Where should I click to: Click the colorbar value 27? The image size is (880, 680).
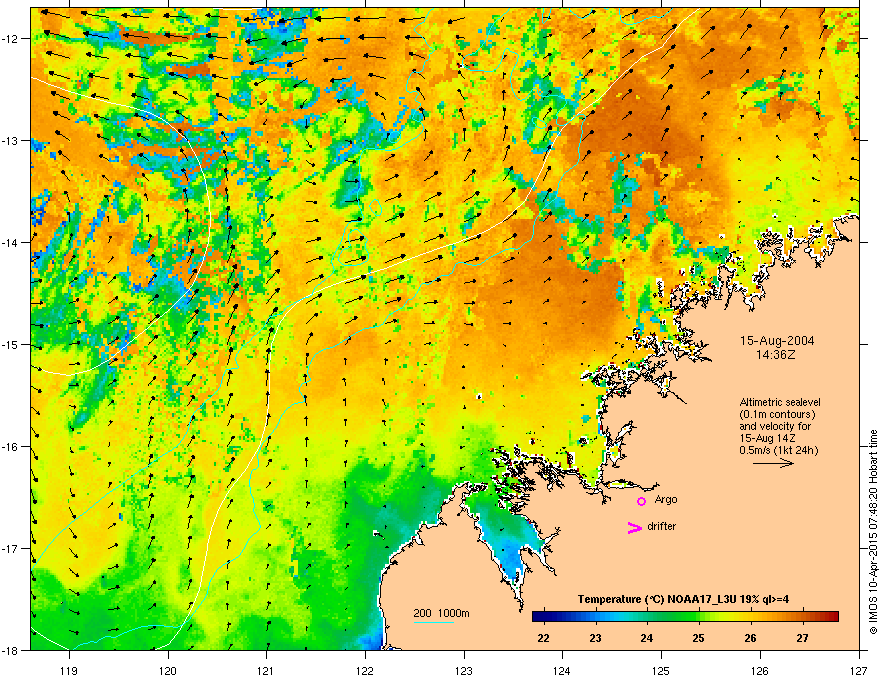click(803, 638)
